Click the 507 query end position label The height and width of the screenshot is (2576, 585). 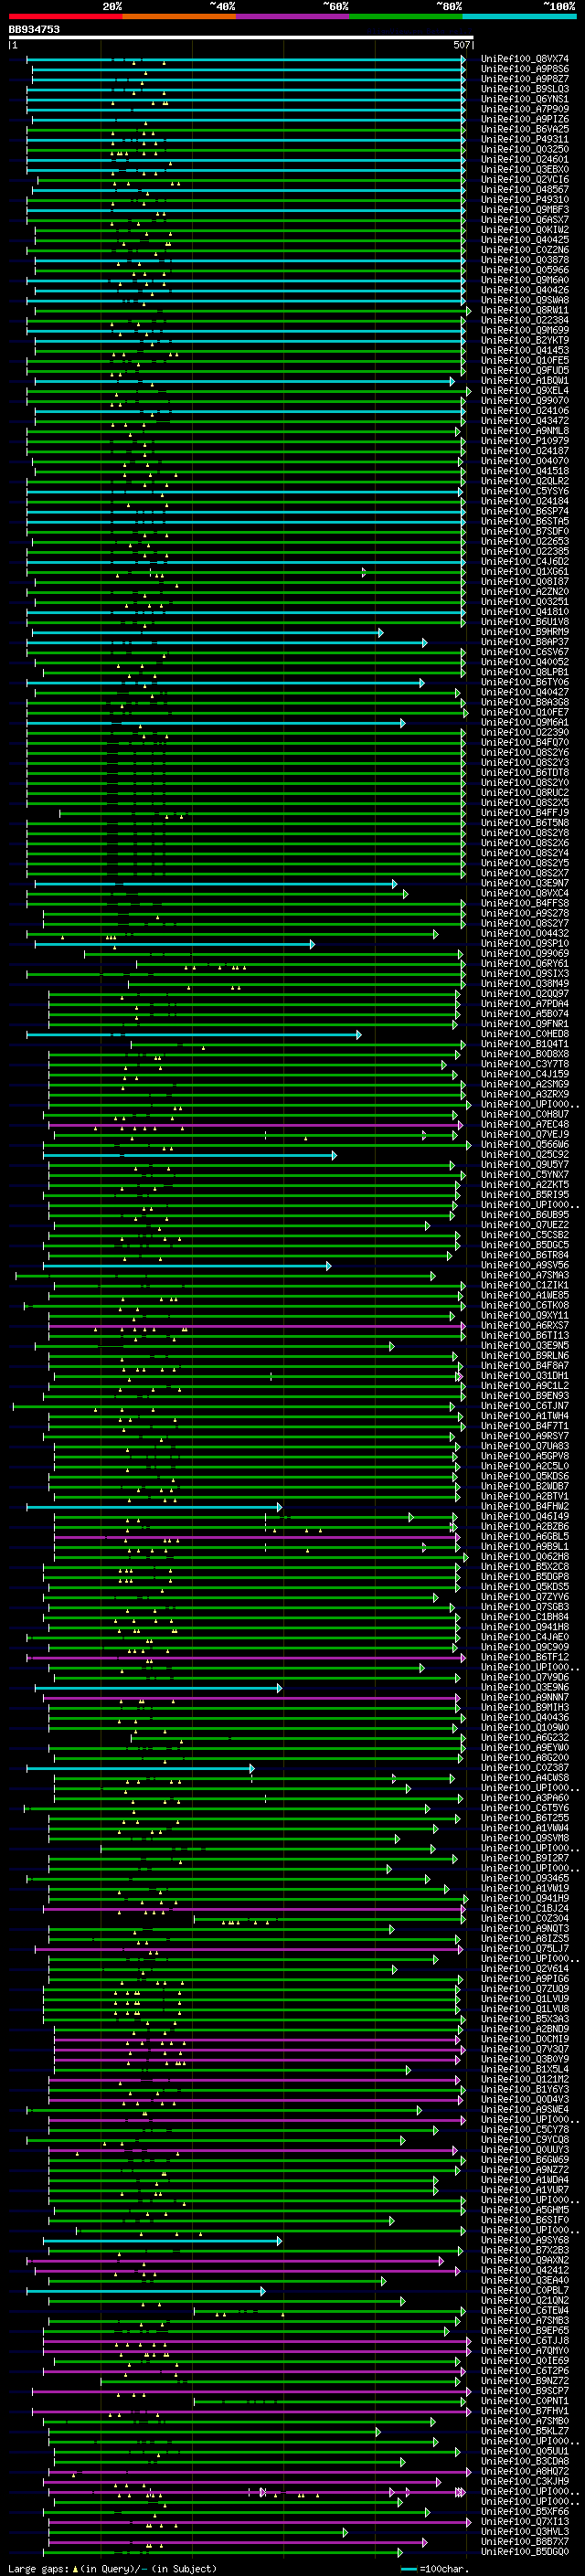461,45
